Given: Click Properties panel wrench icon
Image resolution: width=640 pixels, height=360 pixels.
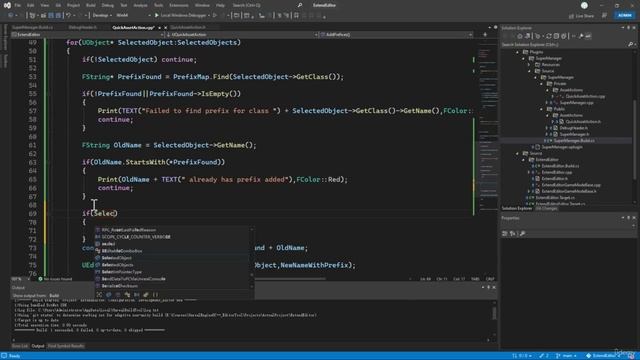Looking at the screenshot, I should coord(522,233).
